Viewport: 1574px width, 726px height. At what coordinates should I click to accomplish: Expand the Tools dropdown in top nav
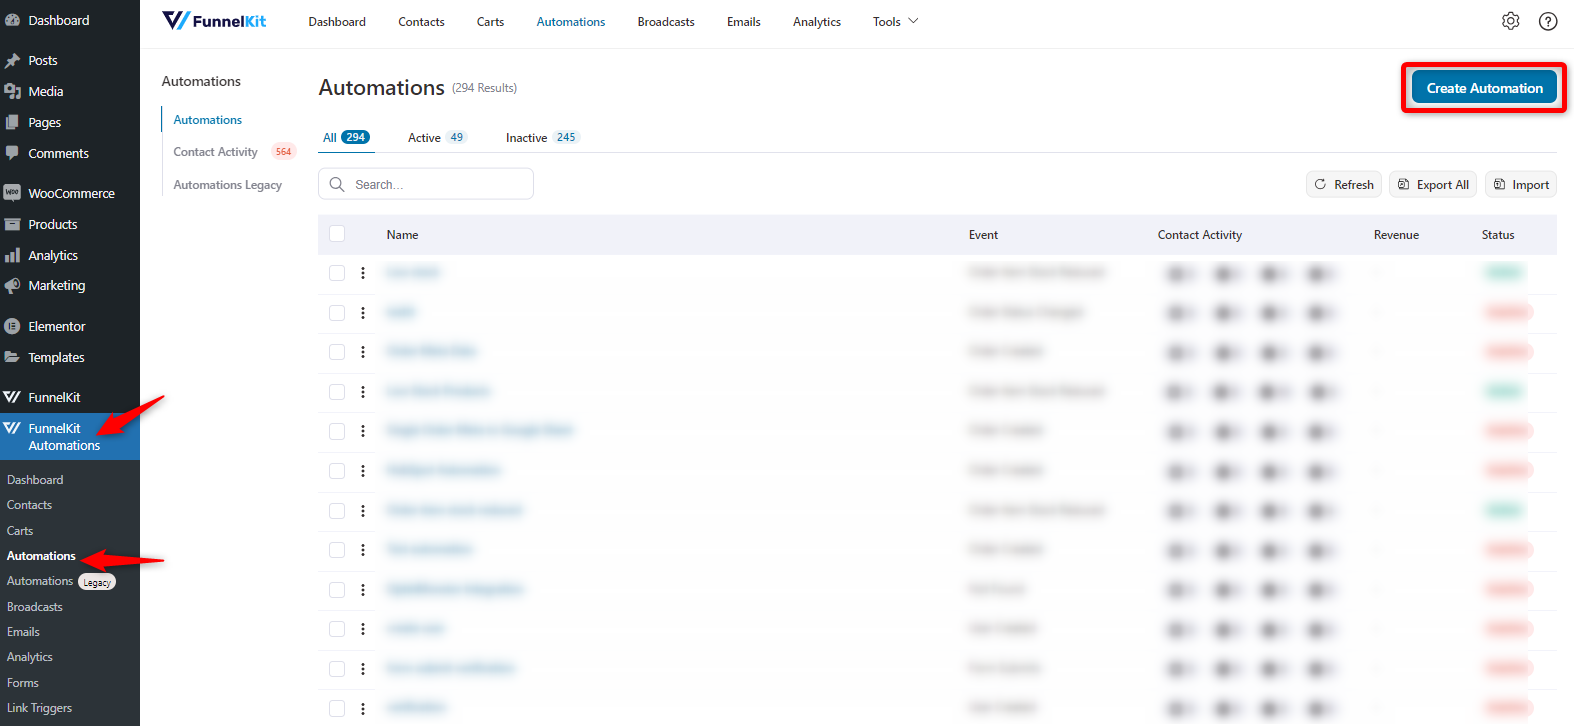click(895, 21)
